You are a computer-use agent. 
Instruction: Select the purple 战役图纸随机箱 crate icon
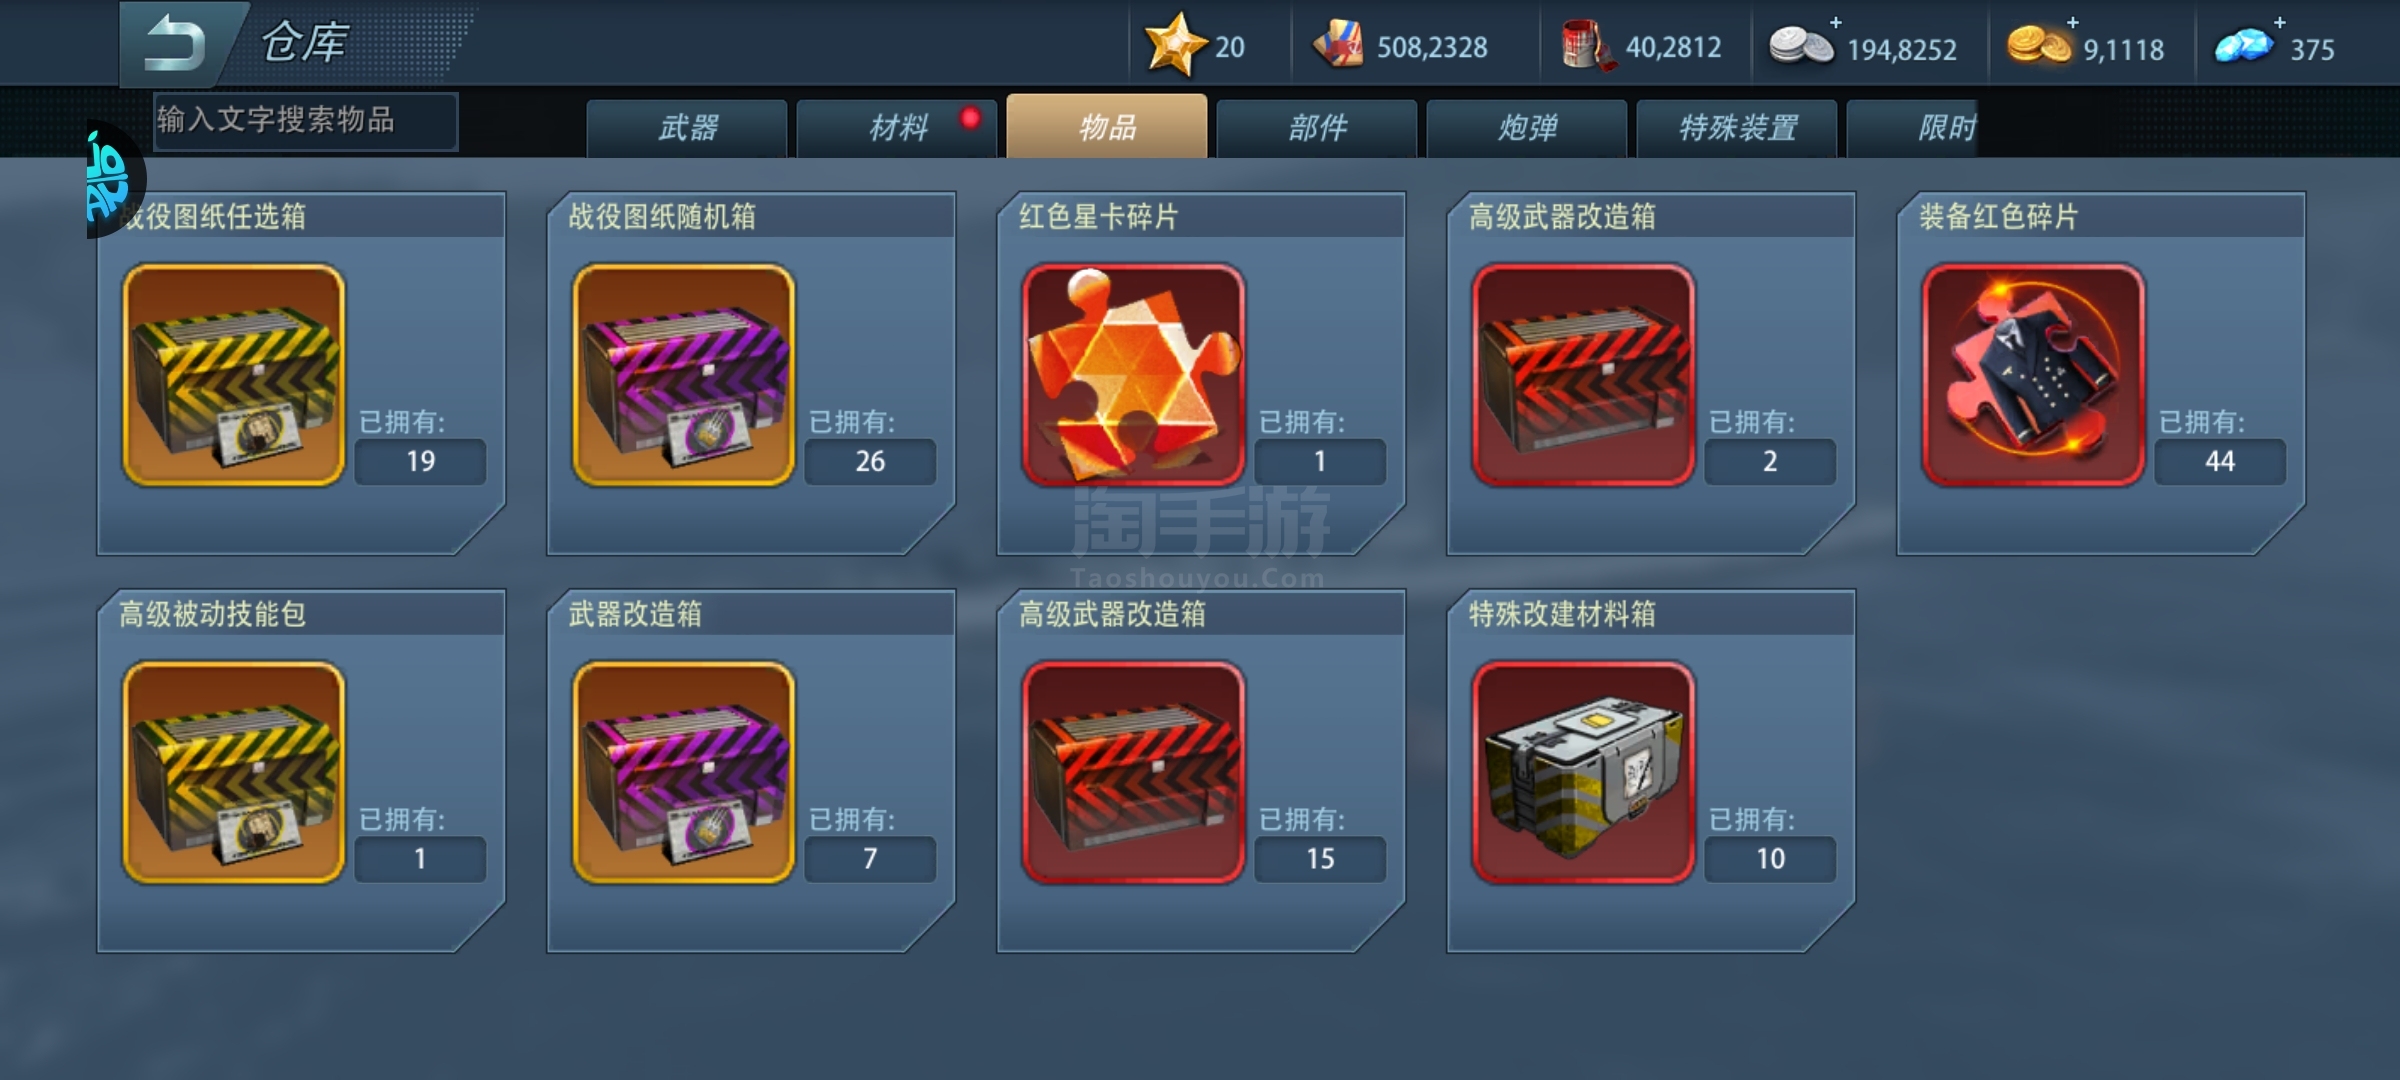[x=684, y=375]
